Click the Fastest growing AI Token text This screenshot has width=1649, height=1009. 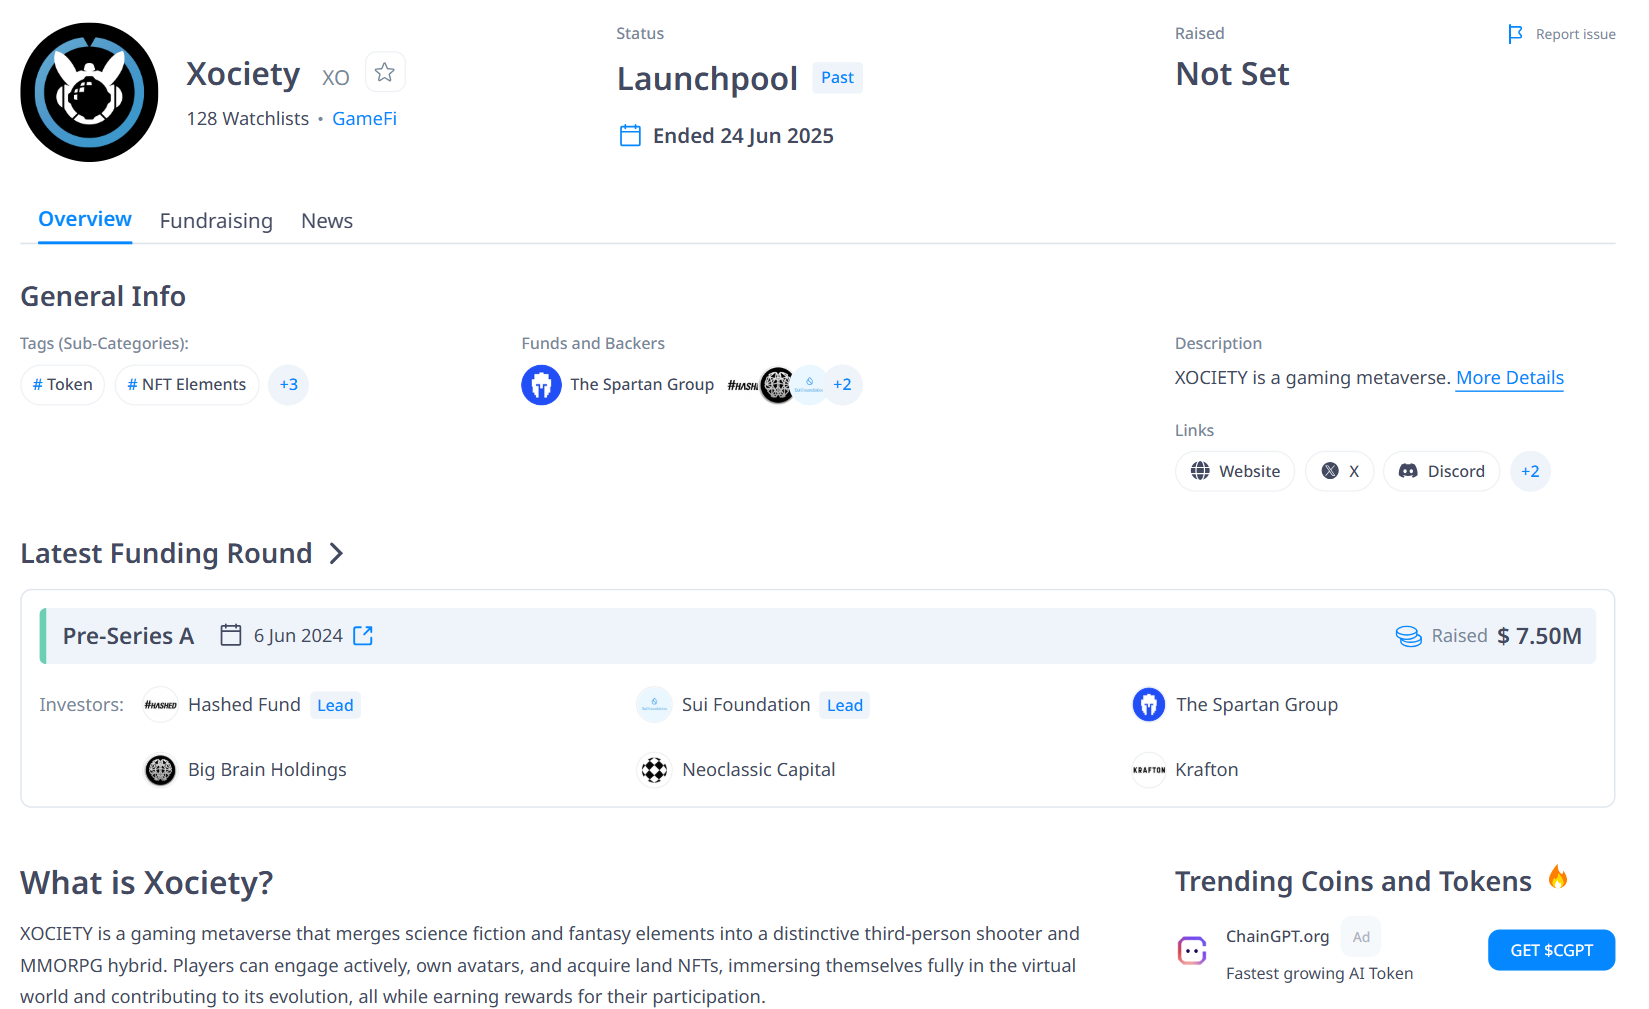coord(1319,974)
